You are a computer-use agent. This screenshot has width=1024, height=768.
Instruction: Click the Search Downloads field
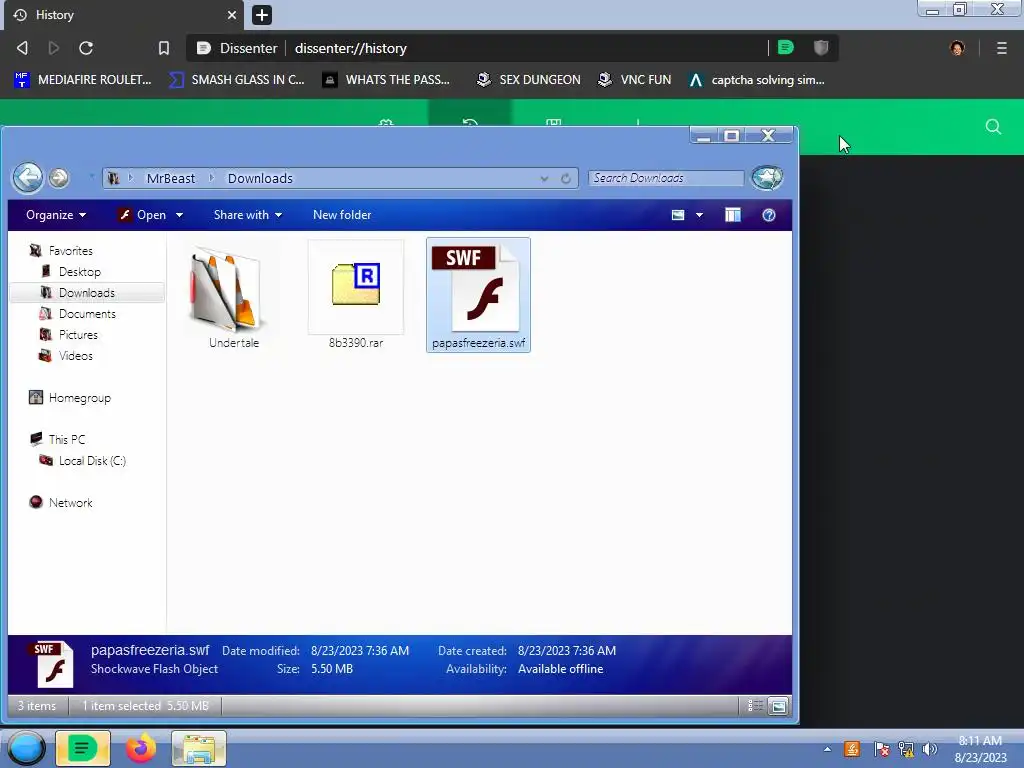pyautogui.click(x=665, y=178)
